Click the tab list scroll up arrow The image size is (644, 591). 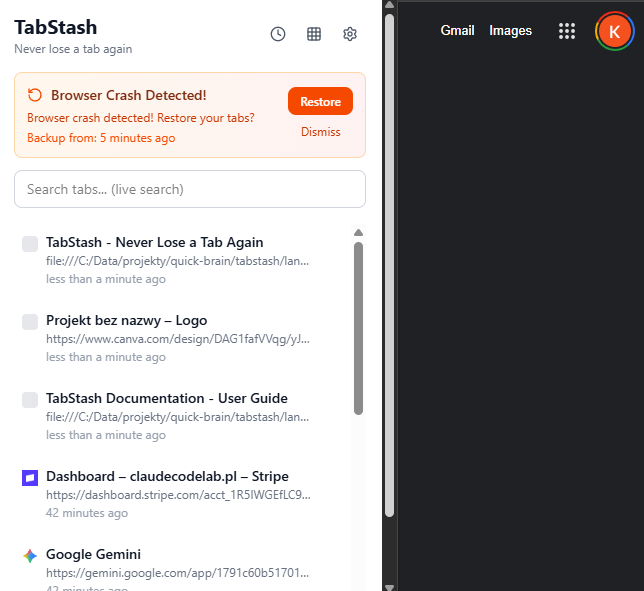358,234
